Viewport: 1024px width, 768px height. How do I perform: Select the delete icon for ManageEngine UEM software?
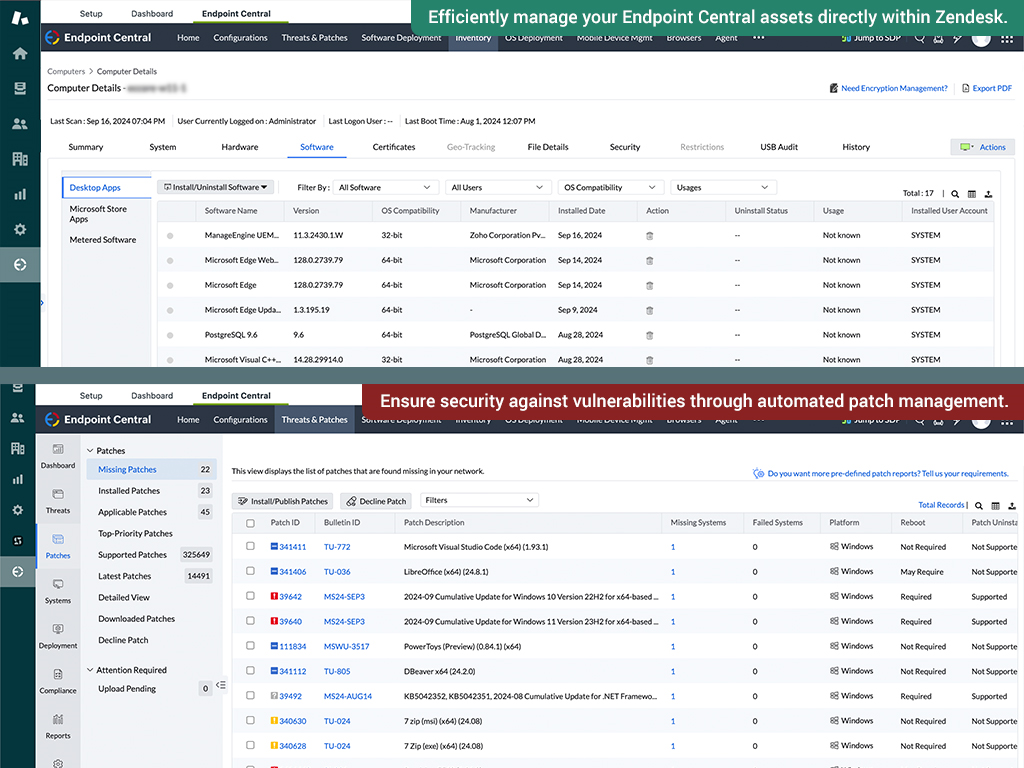pyautogui.click(x=649, y=236)
